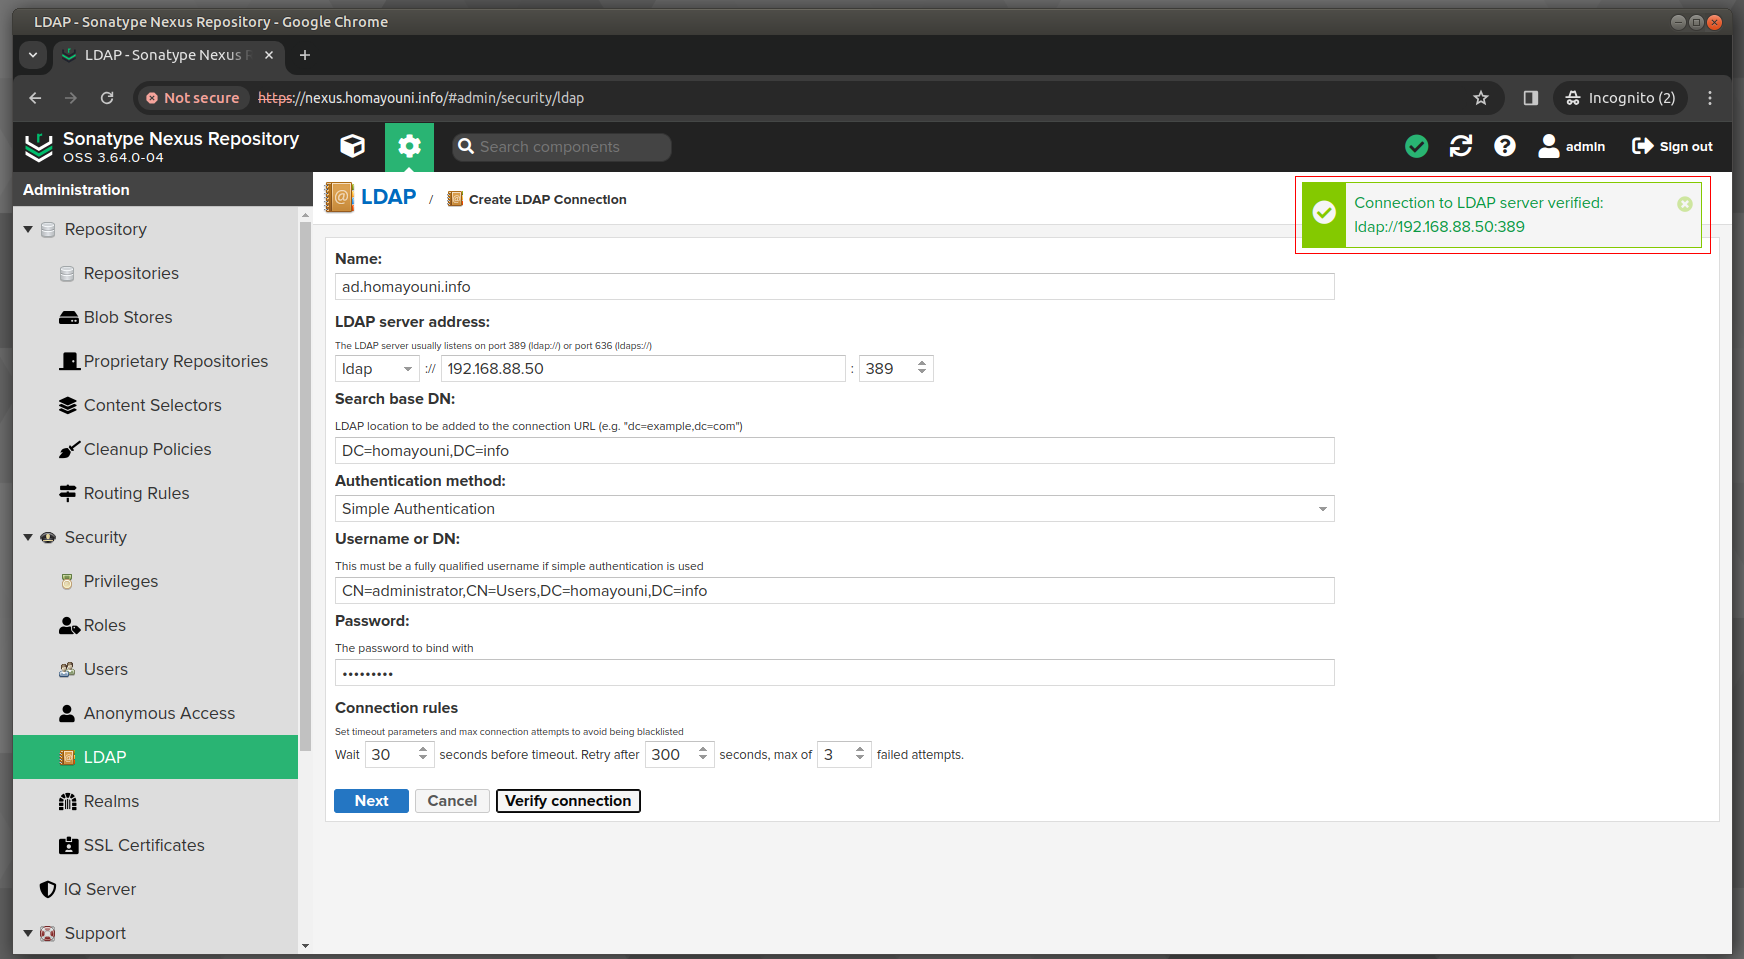Click the Name input field
1744x959 pixels.
tap(834, 287)
